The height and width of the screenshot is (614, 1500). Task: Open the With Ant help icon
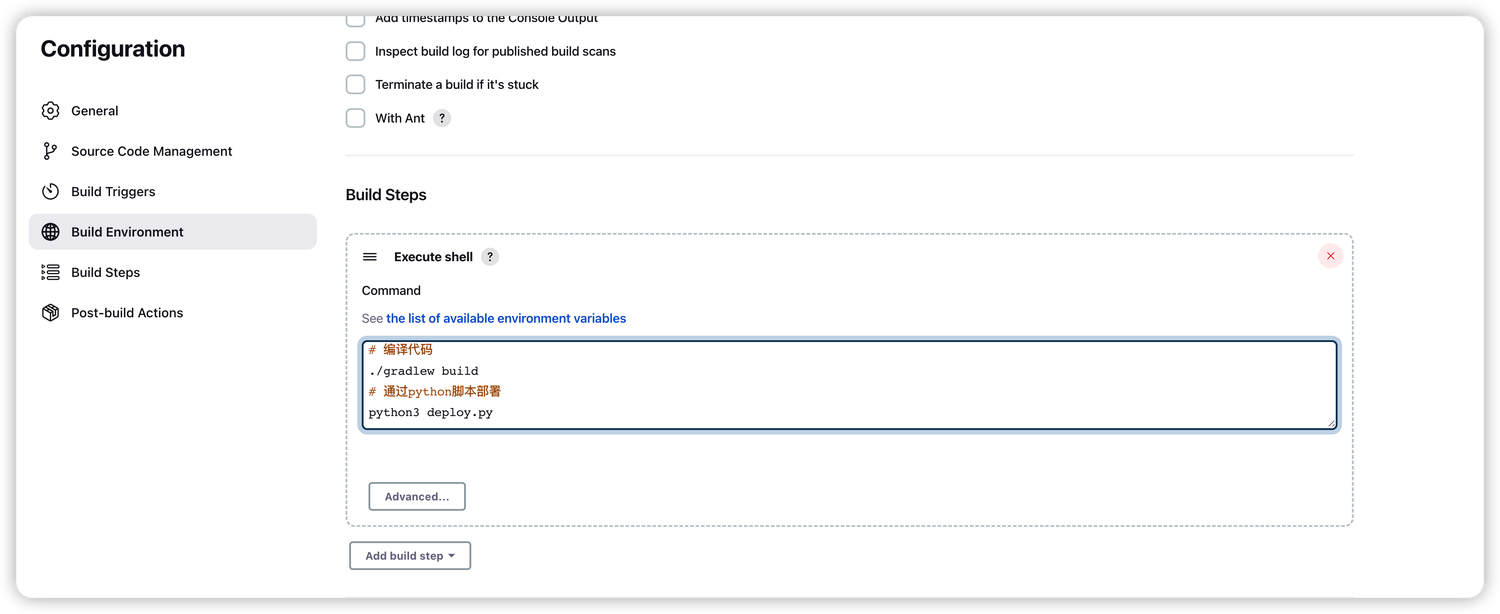(x=442, y=118)
